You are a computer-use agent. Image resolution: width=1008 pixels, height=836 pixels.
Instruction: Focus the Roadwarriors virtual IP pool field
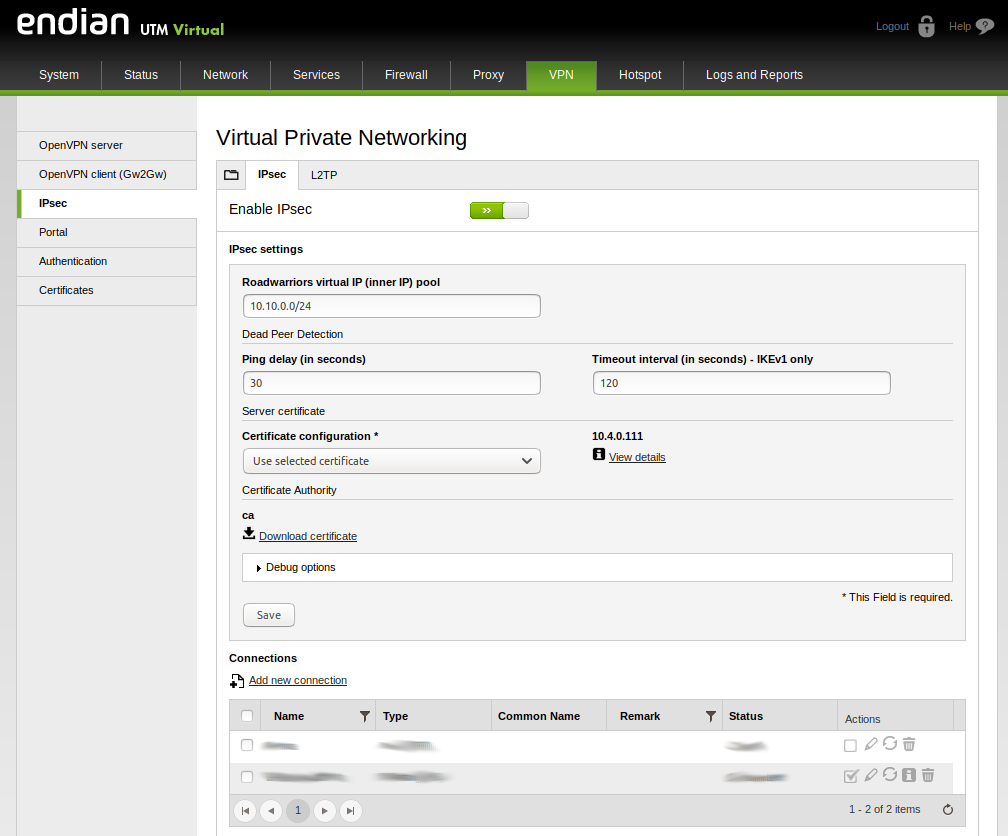392,306
